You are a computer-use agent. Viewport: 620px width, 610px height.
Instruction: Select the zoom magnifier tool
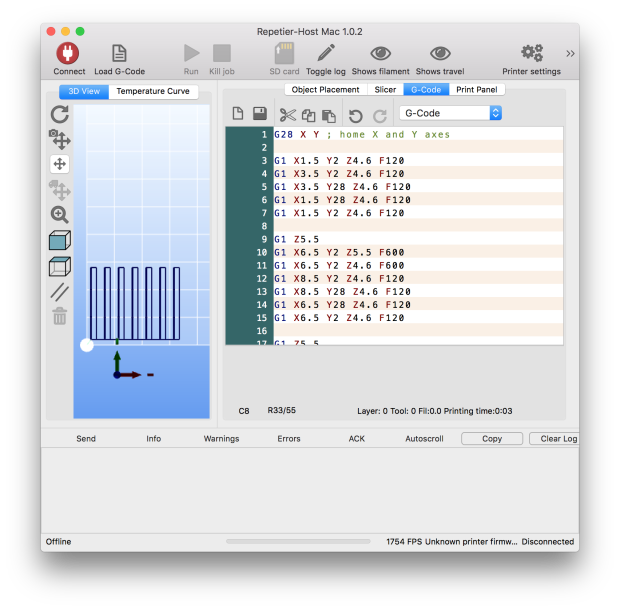(x=60, y=215)
